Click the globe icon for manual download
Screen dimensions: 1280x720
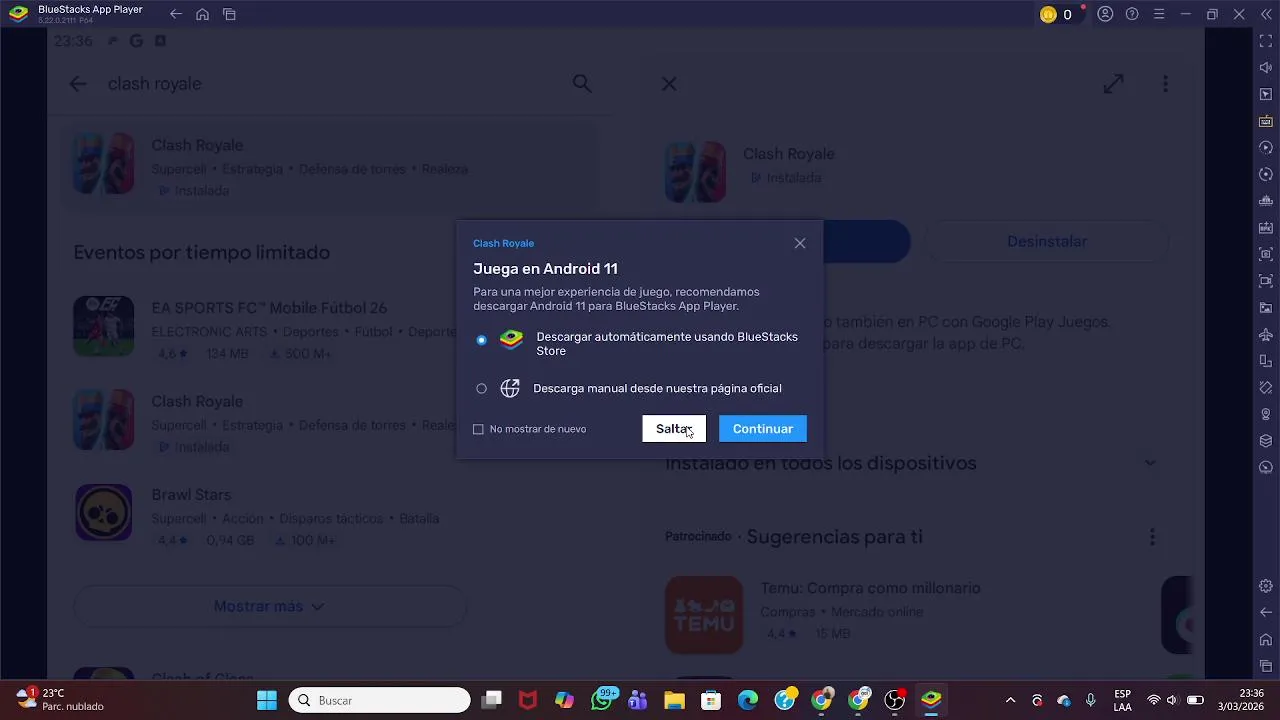510,388
